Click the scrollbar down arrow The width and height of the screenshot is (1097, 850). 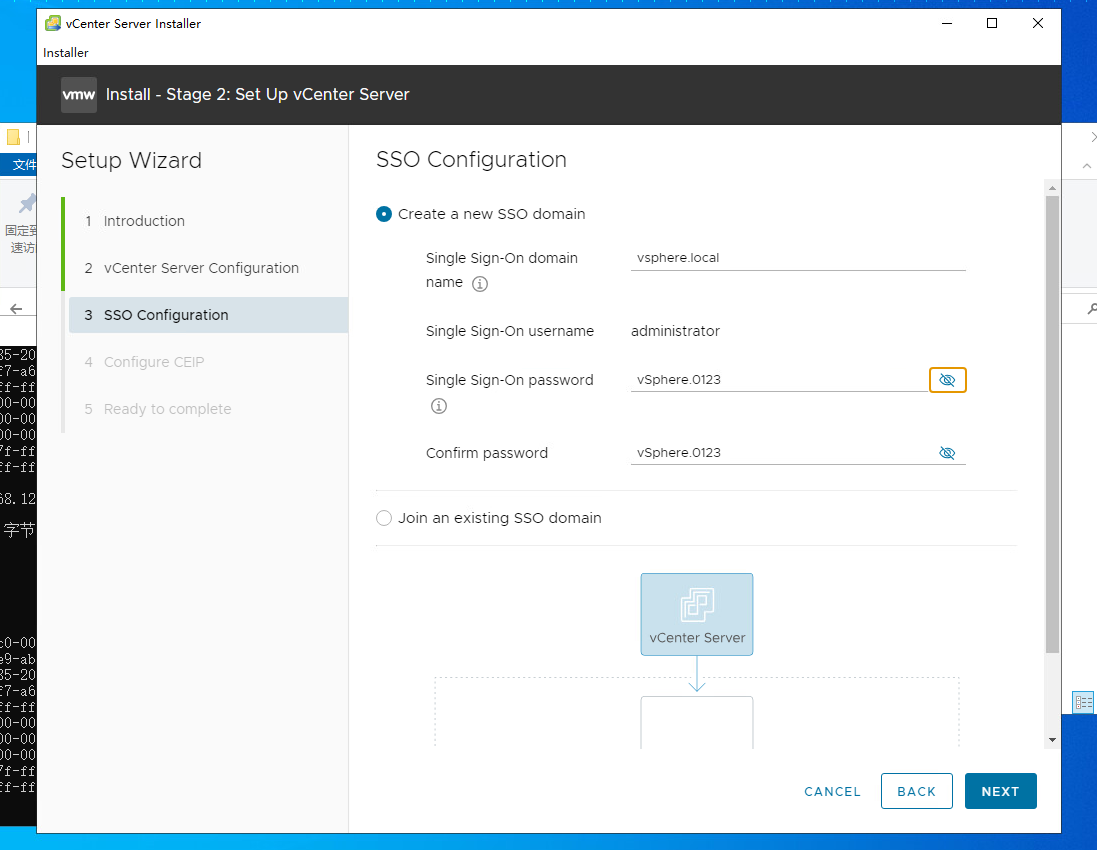[1052, 739]
